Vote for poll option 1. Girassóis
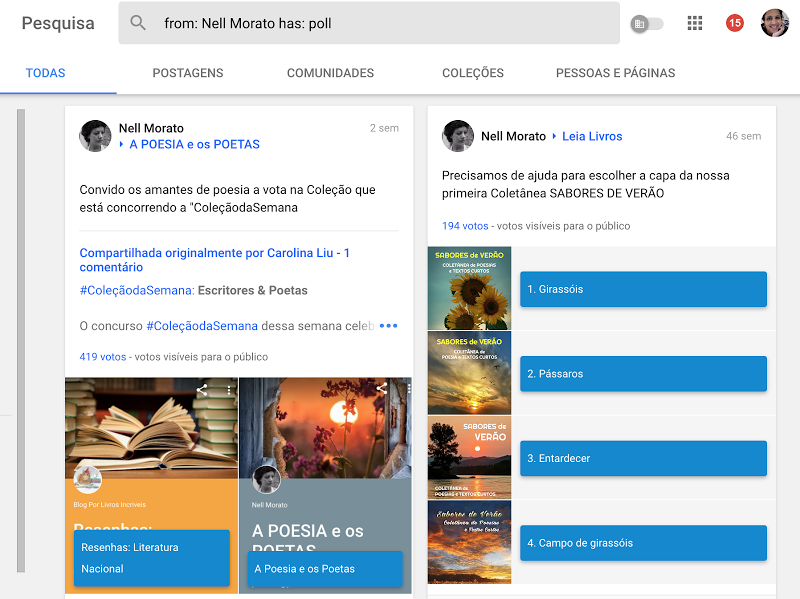Image resolution: width=800 pixels, height=599 pixels. [643, 288]
